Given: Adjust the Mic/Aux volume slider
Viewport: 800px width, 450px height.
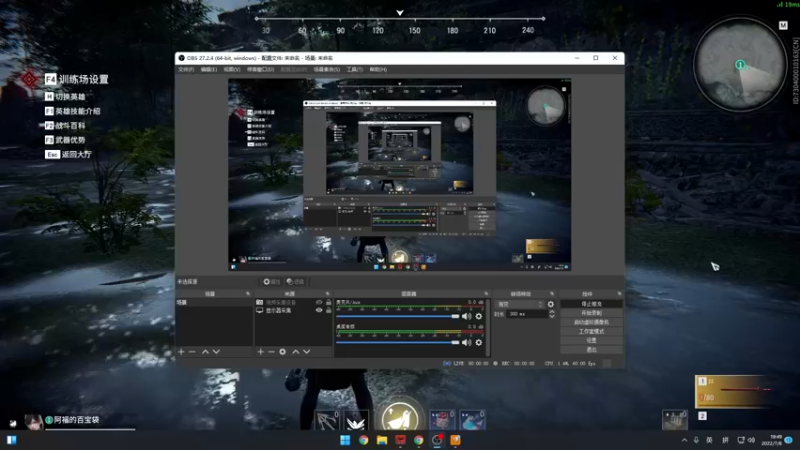Looking at the screenshot, I should pos(398,316).
